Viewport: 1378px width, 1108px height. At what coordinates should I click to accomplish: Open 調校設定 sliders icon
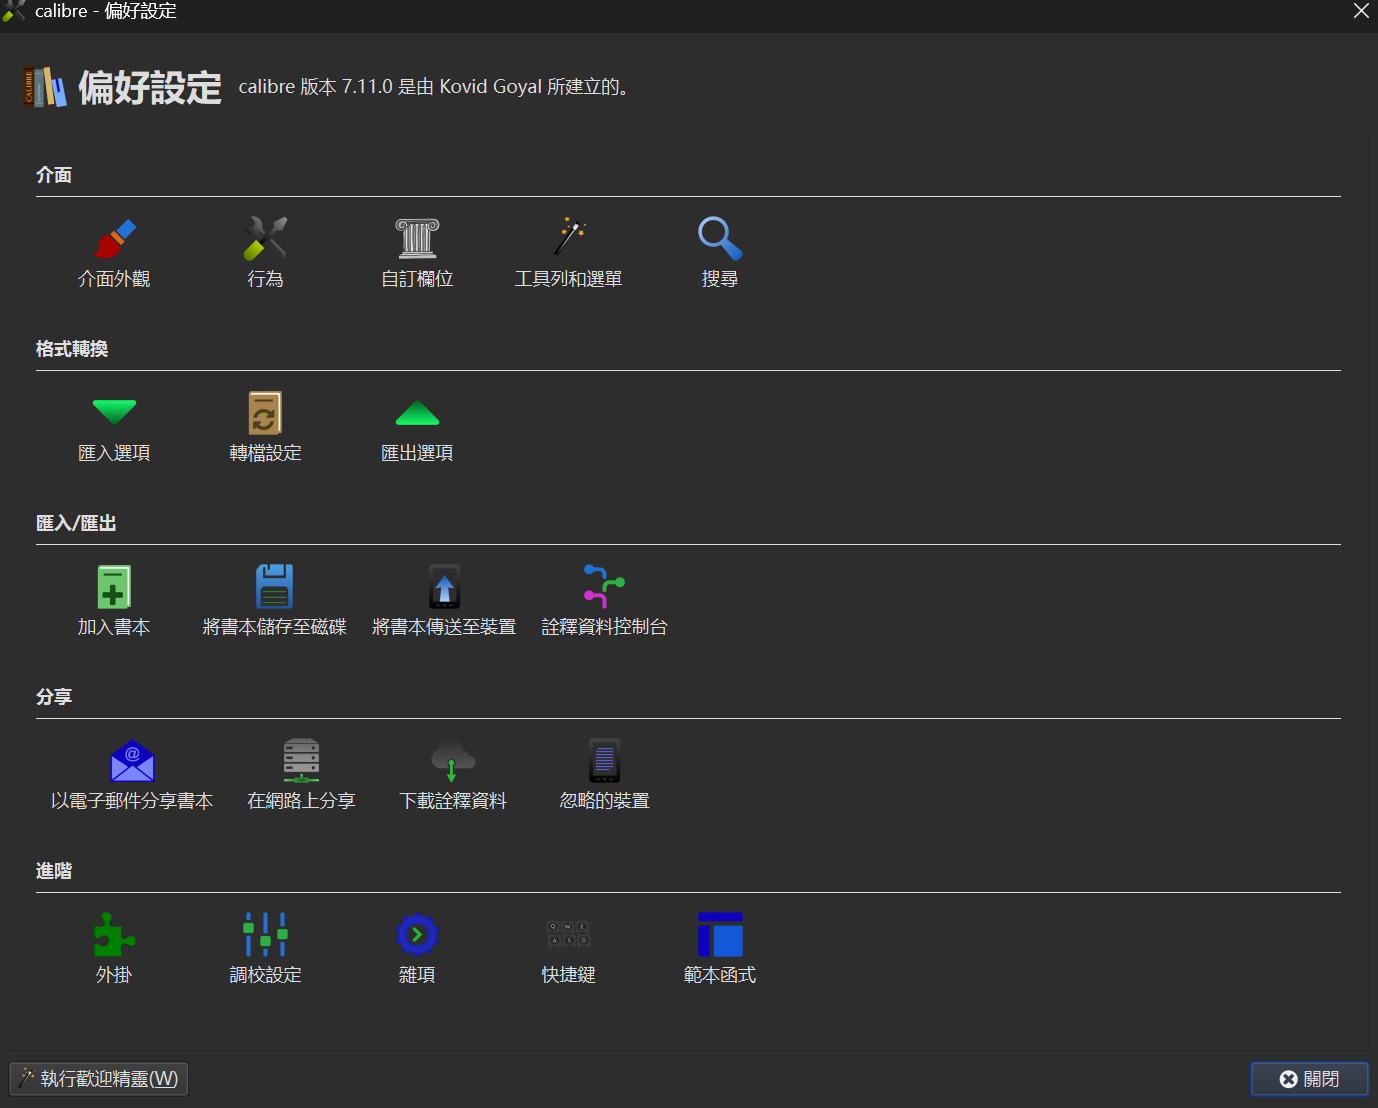pyautogui.click(x=265, y=934)
